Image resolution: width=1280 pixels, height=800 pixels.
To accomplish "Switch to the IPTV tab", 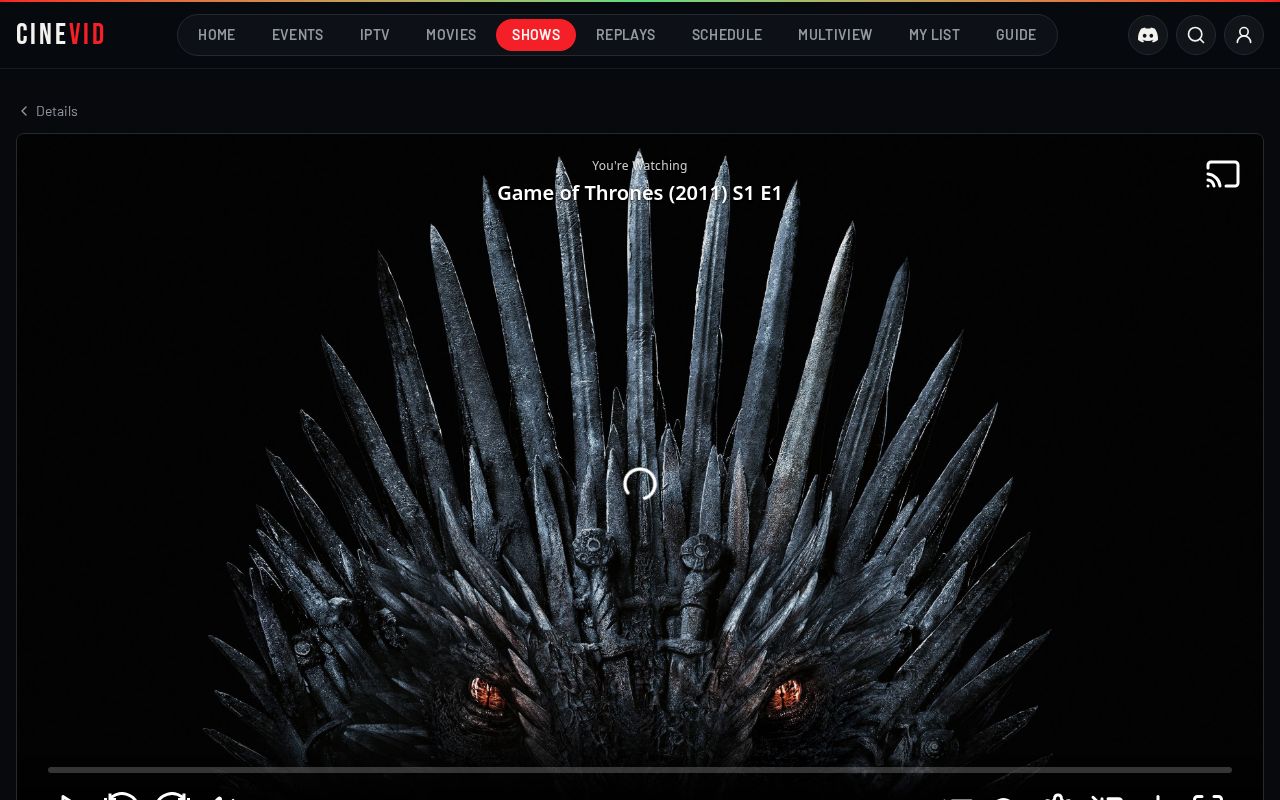I will coord(375,35).
